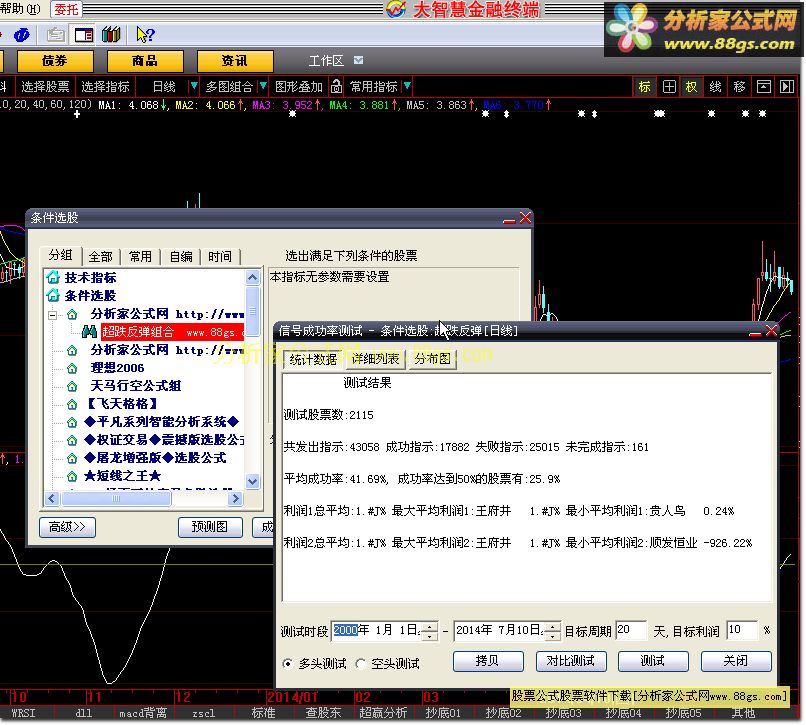Click the 选择股票 toolbar item

[45, 86]
